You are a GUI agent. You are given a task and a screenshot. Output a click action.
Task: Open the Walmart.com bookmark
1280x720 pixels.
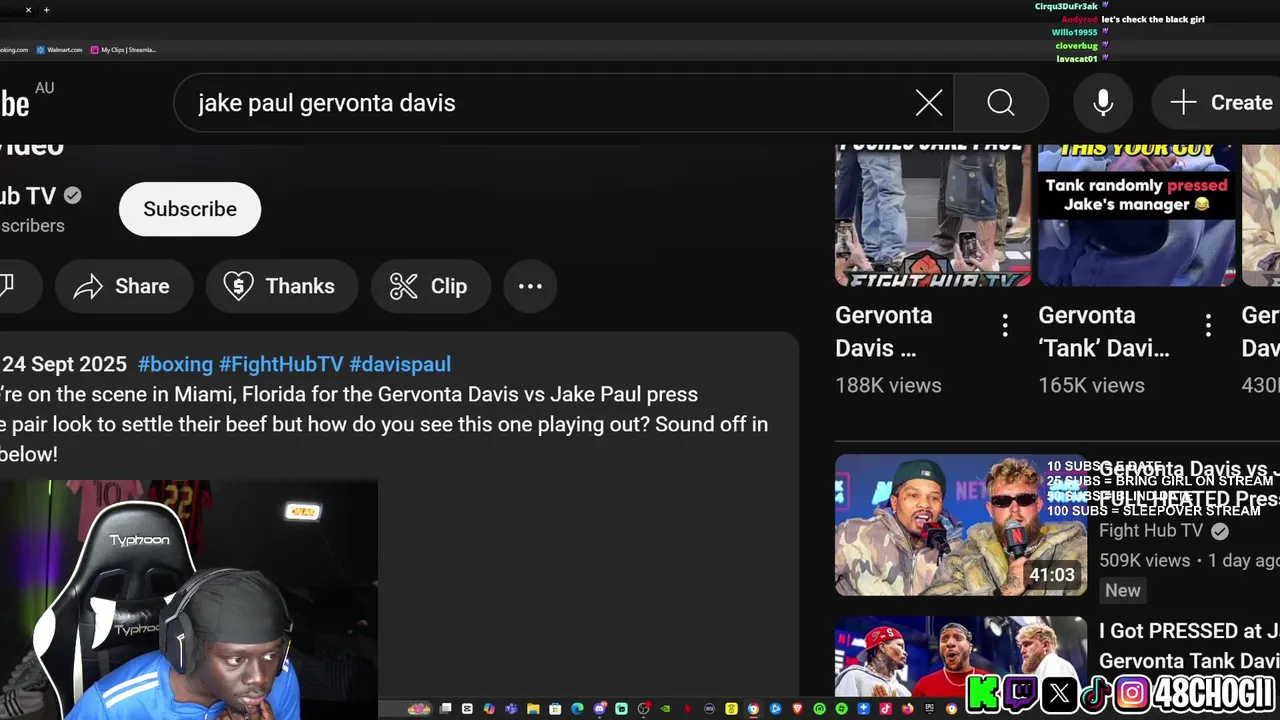tap(59, 49)
